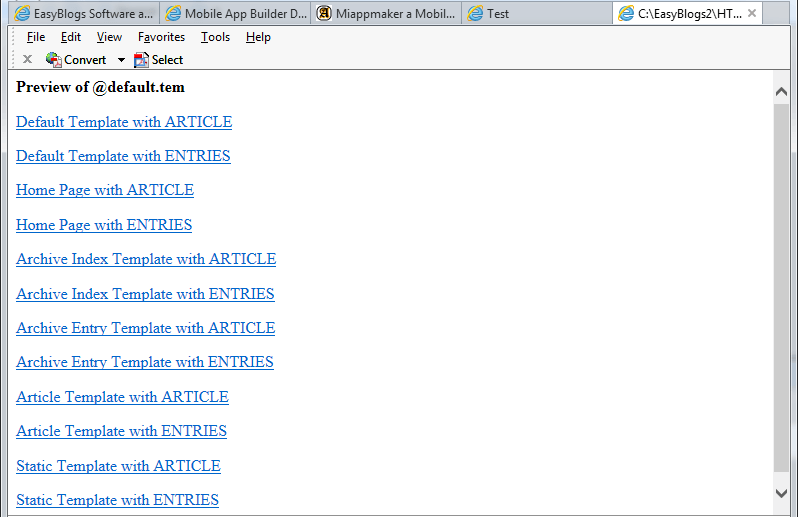Viewport: 798px width, 517px height.
Task: Open Static Template with ENTRIES link
Action: pyautogui.click(x=117, y=500)
